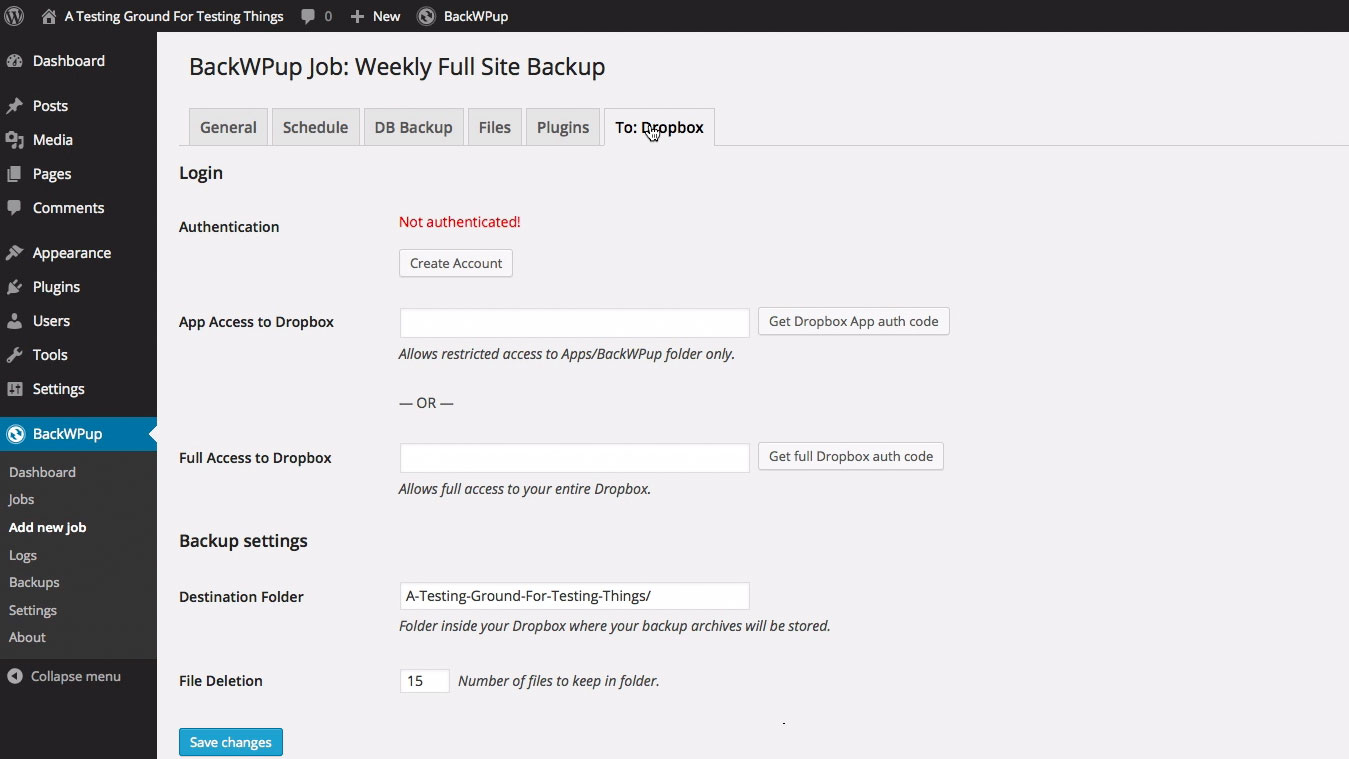The width and height of the screenshot is (1349, 759).
Task: Click Get Dropbox App auth code button
Action: tap(853, 321)
